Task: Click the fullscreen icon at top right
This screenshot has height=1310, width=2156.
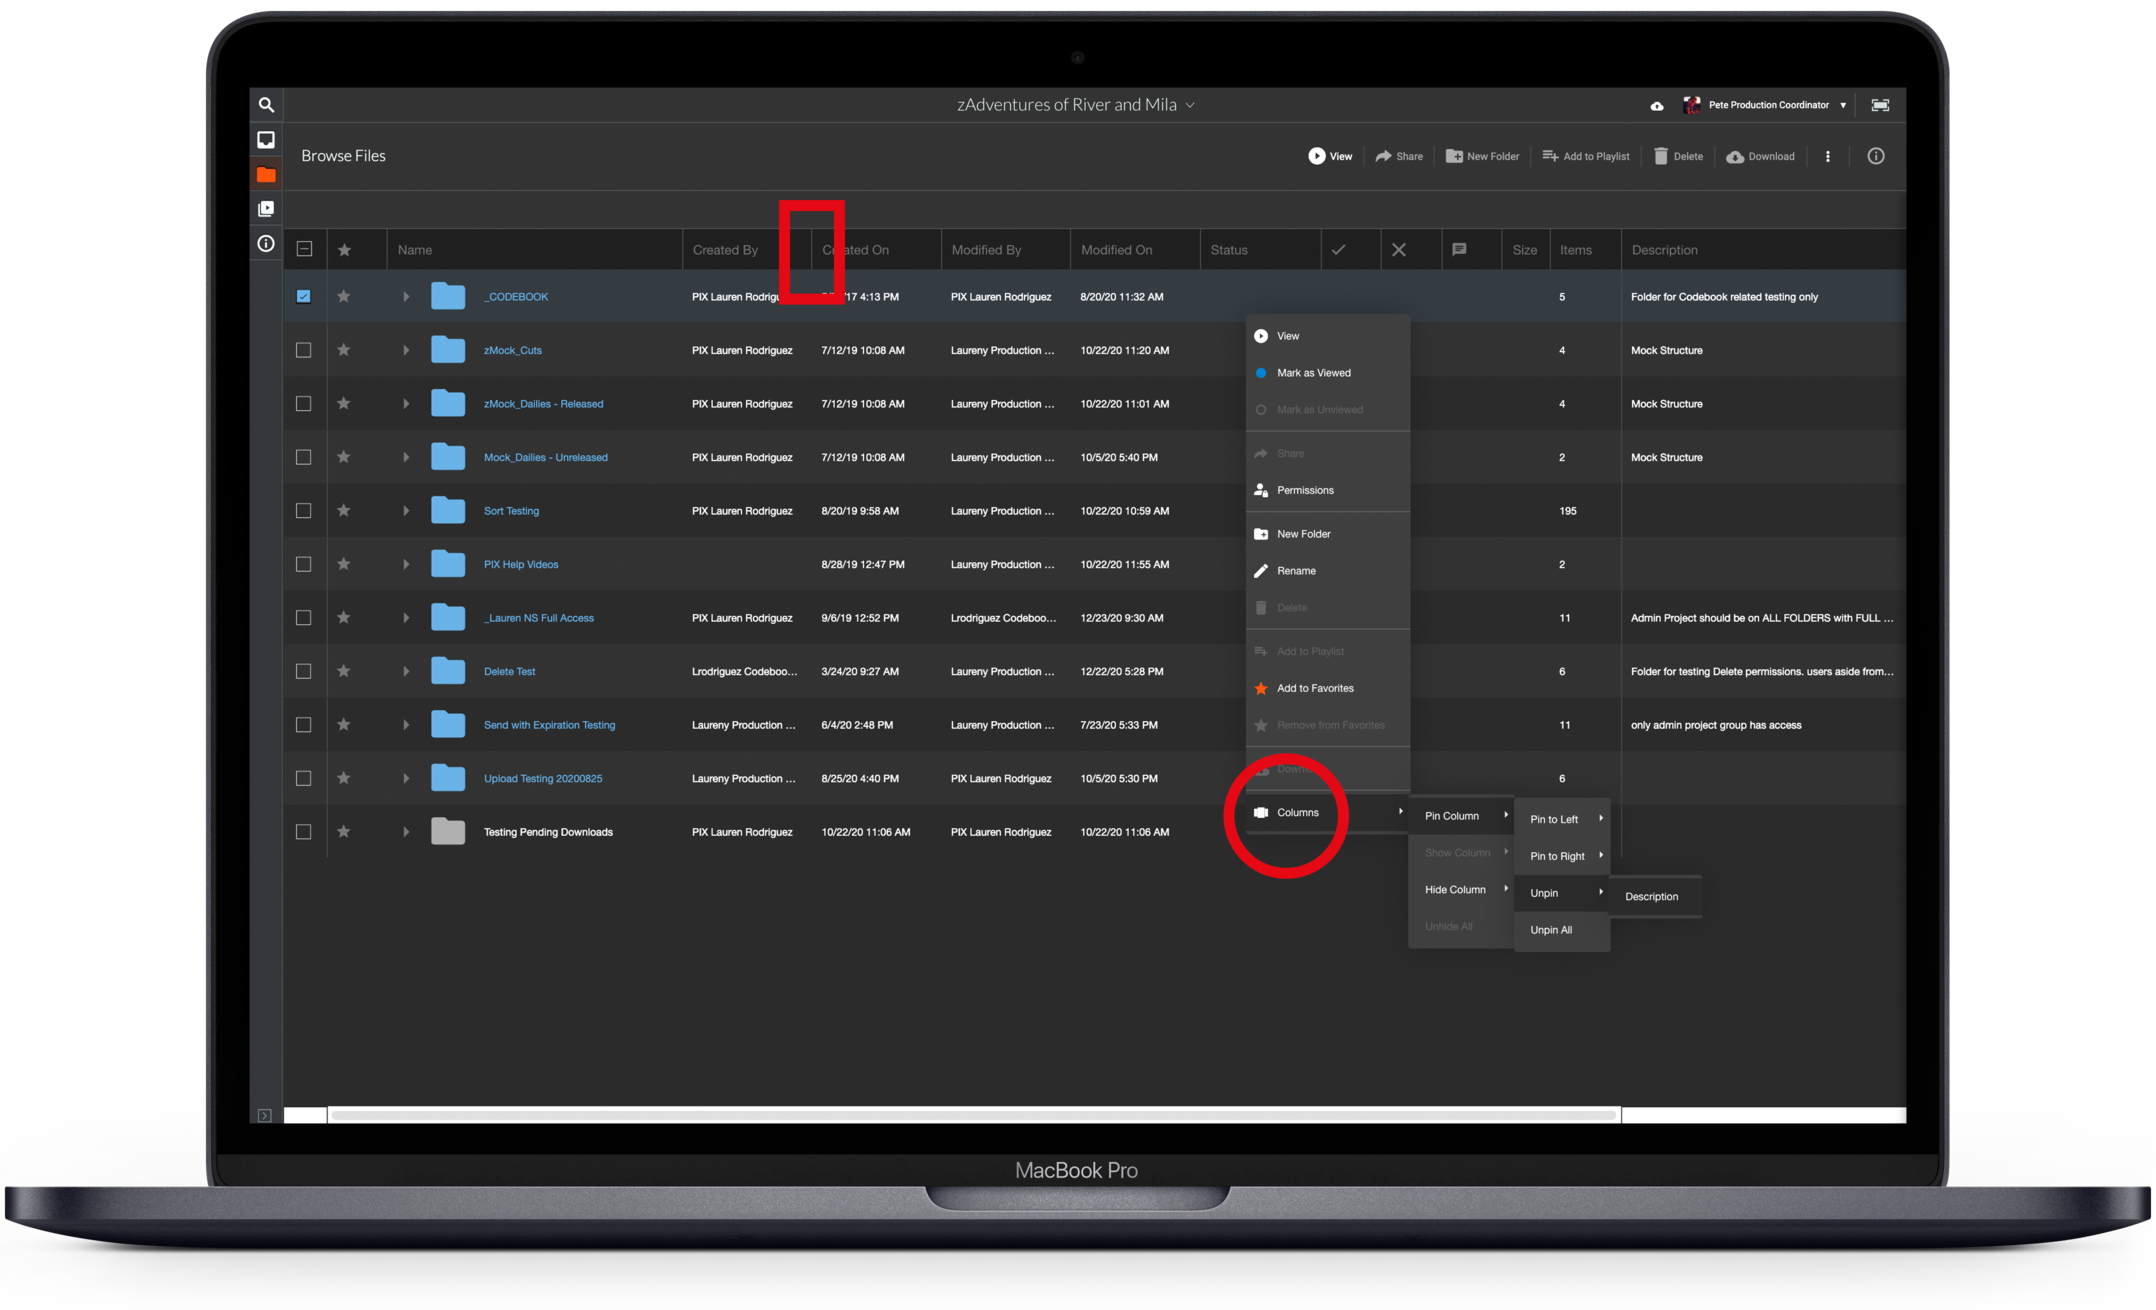Action: [1880, 105]
